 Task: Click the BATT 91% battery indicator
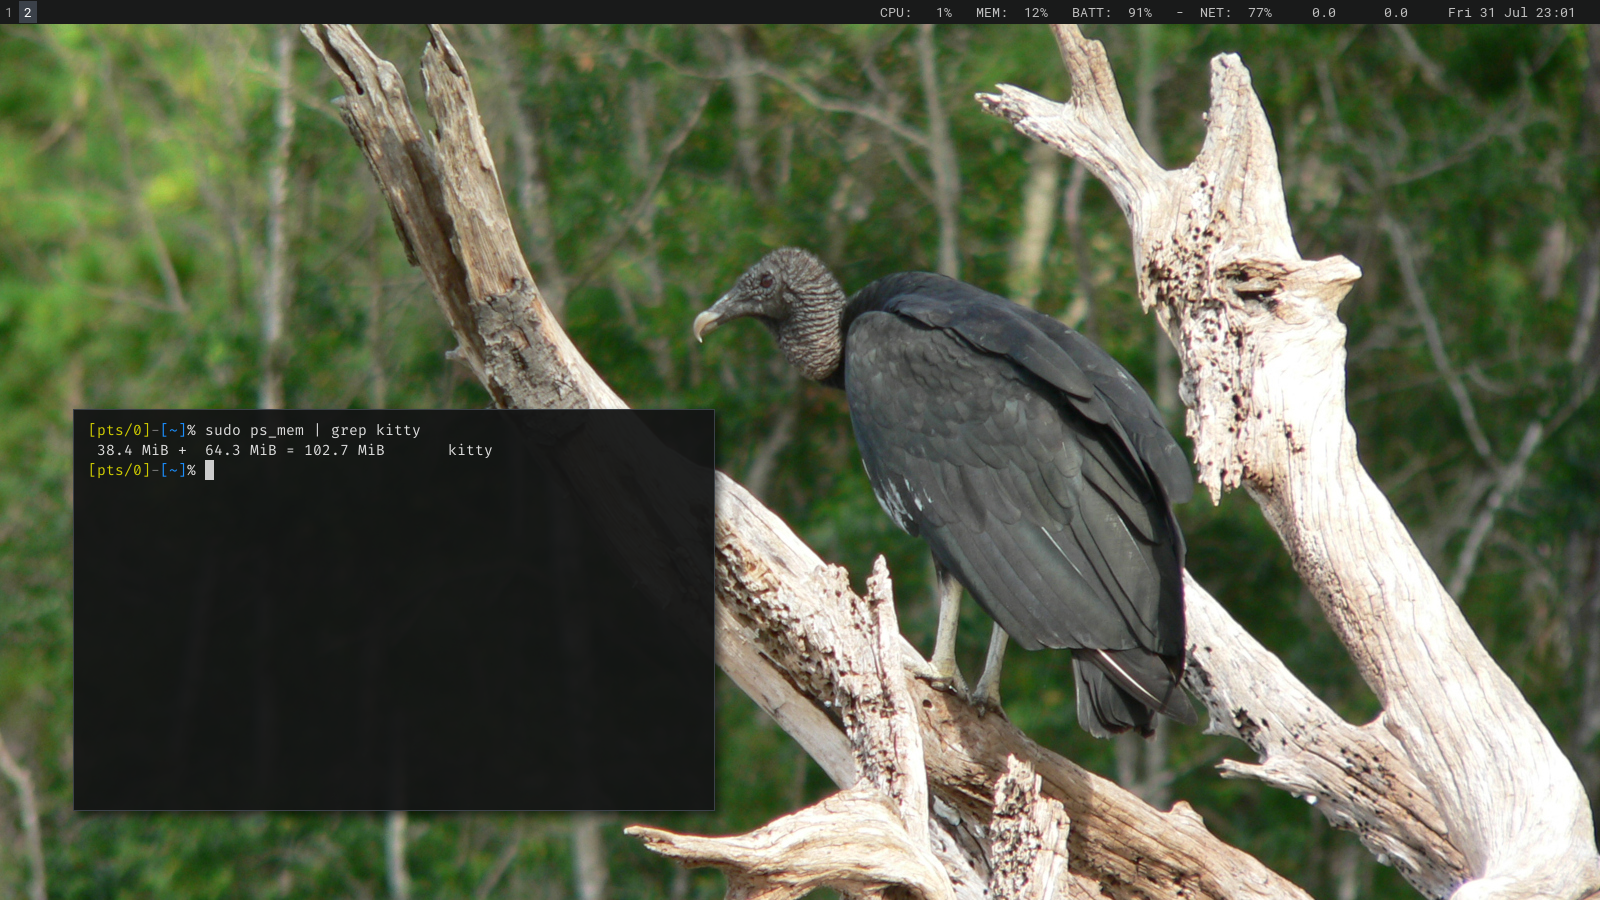(x=1112, y=13)
